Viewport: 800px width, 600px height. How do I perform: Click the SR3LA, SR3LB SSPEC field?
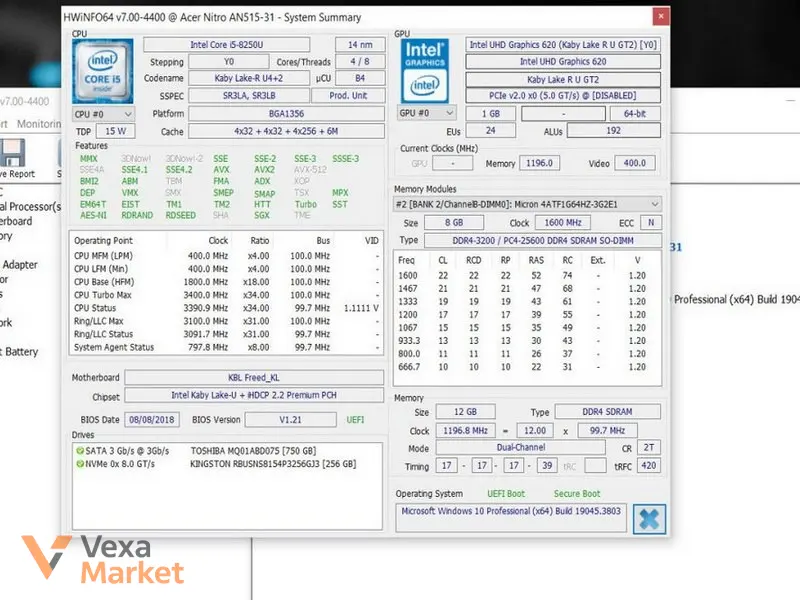point(249,95)
